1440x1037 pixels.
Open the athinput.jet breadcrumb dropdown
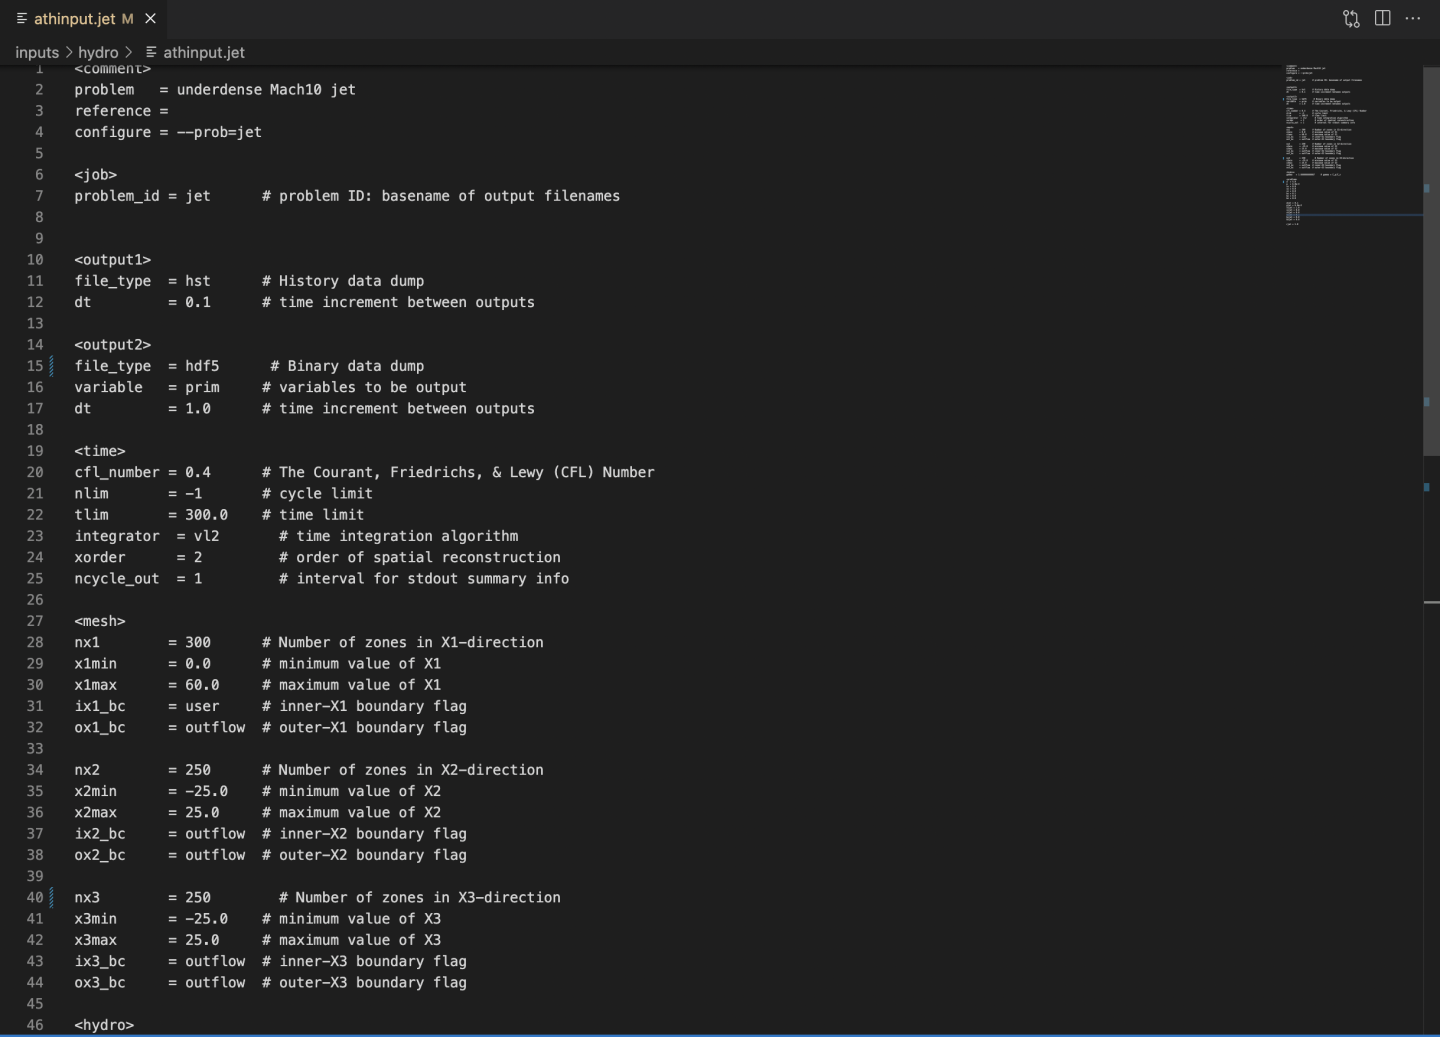pos(204,52)
